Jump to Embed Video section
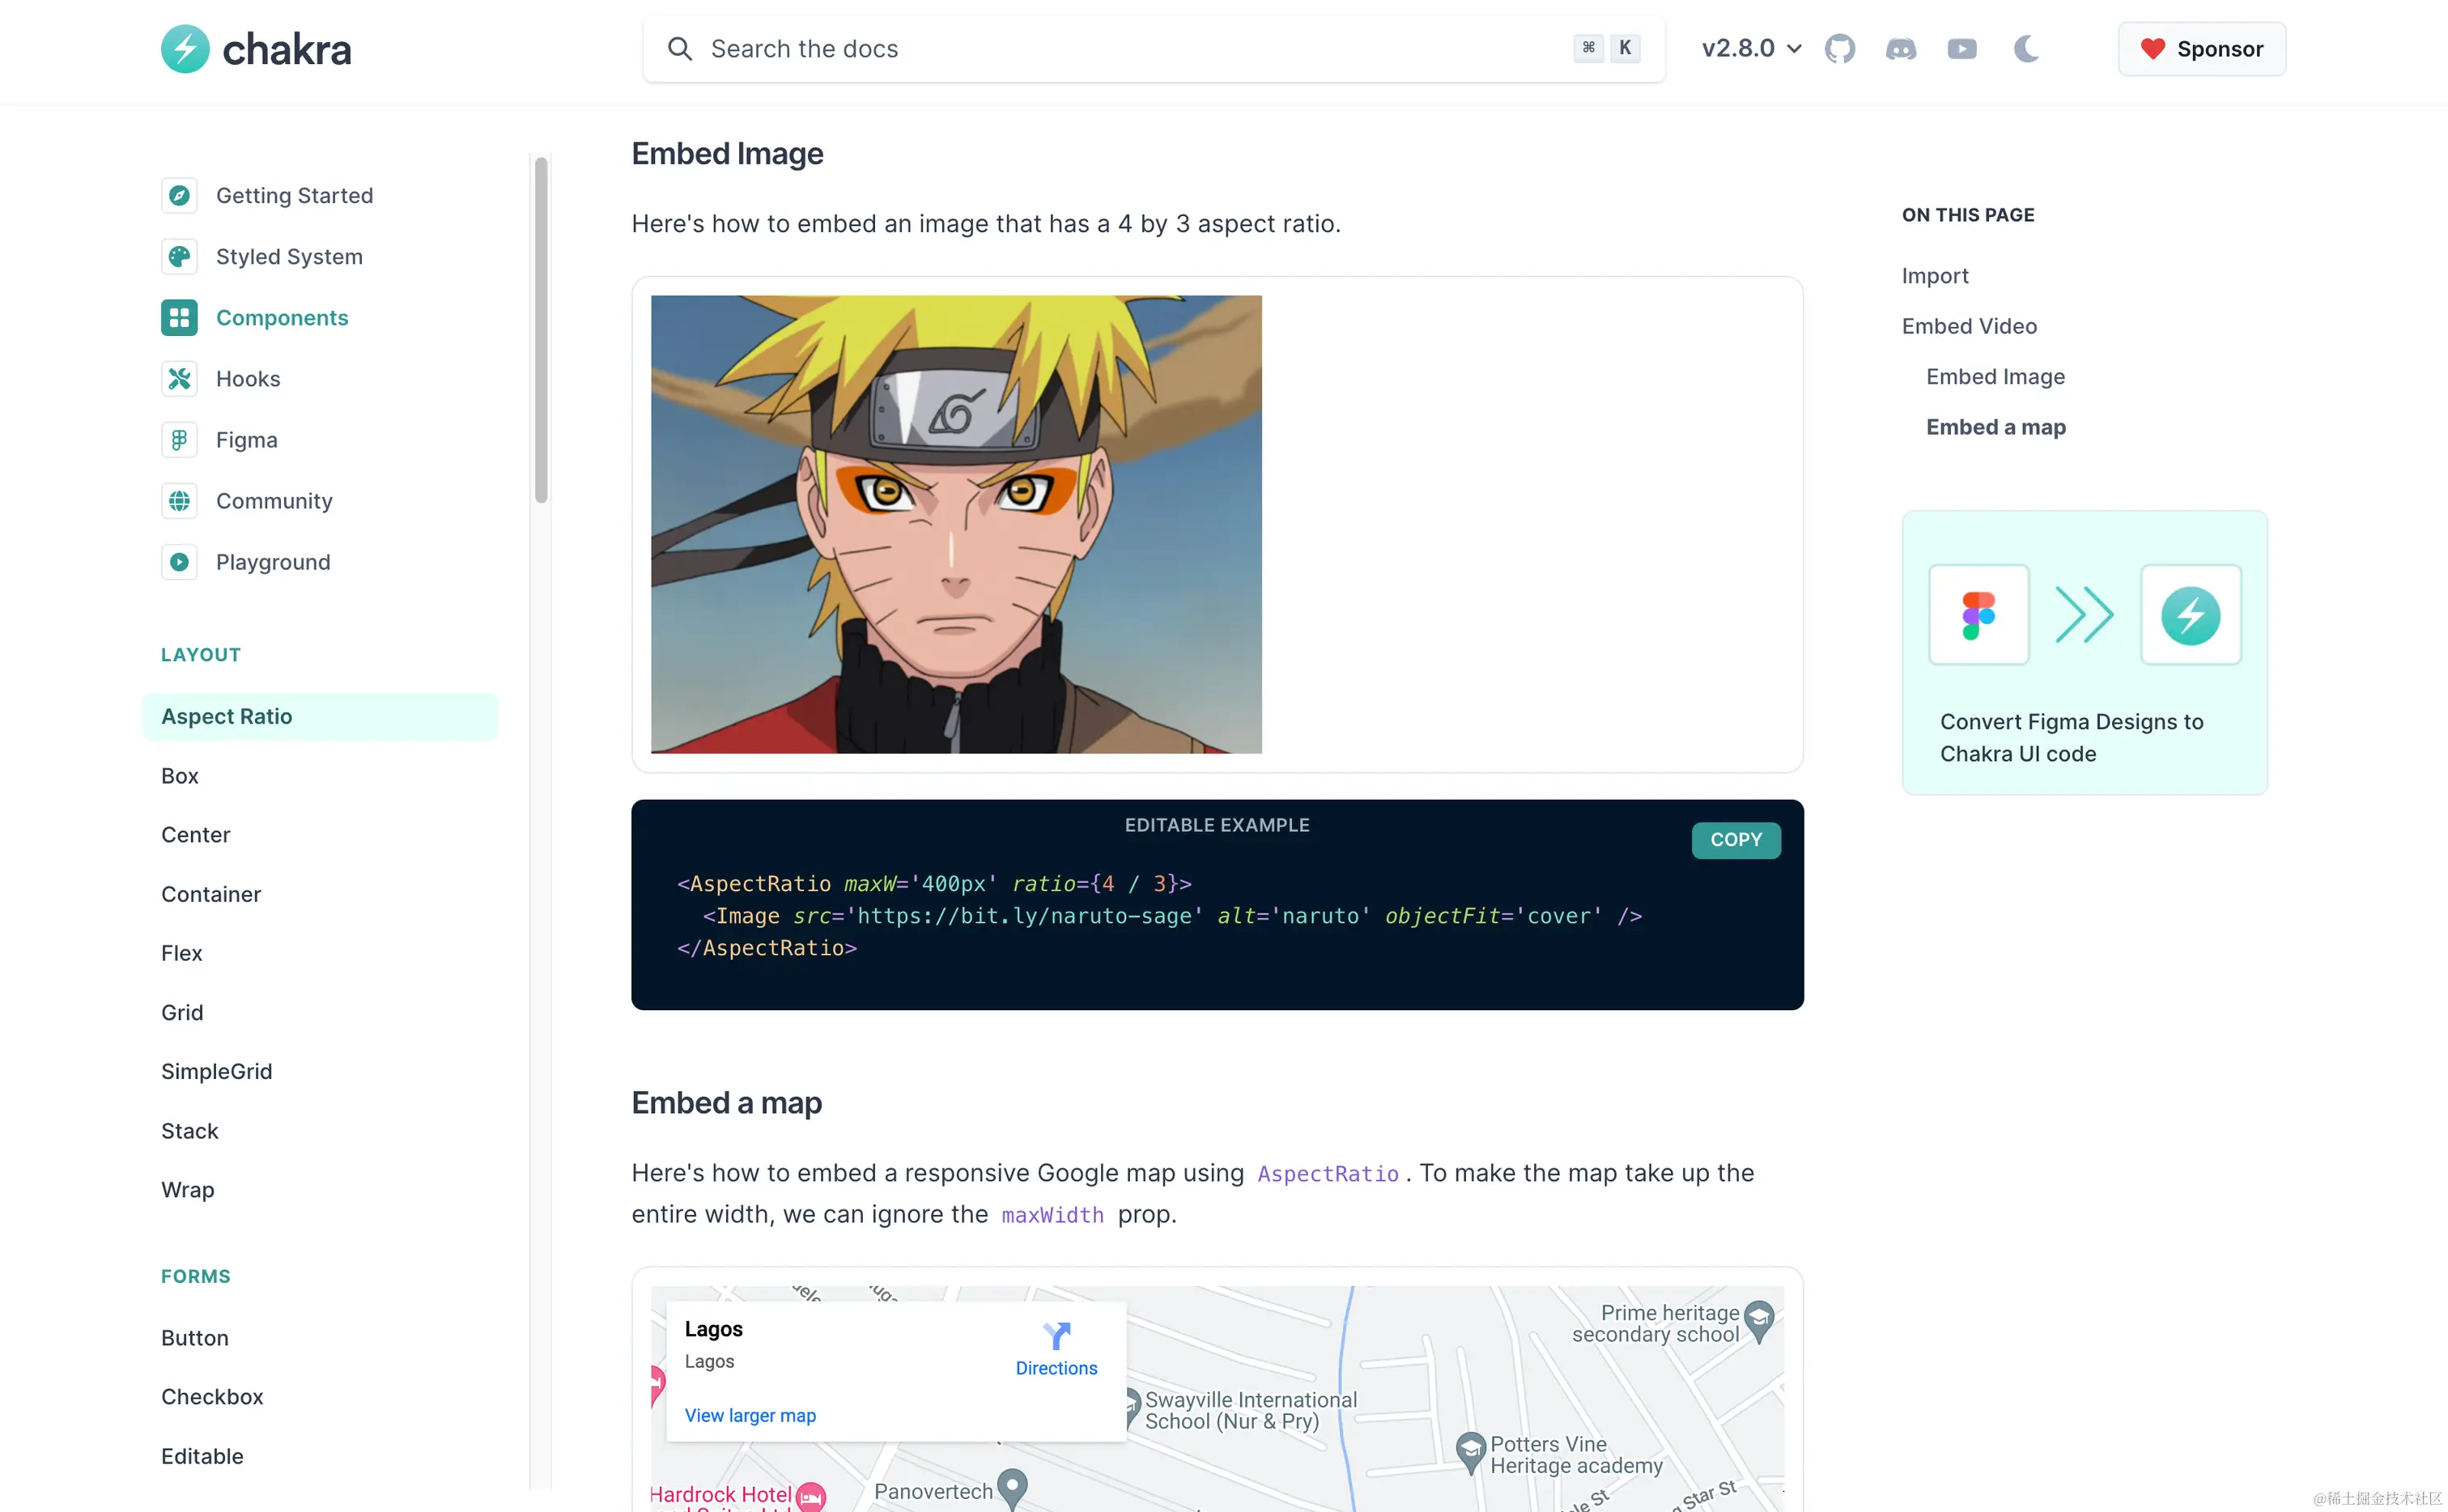The width and height of the screenshot is (2448, 1512). click(1969, 326)
